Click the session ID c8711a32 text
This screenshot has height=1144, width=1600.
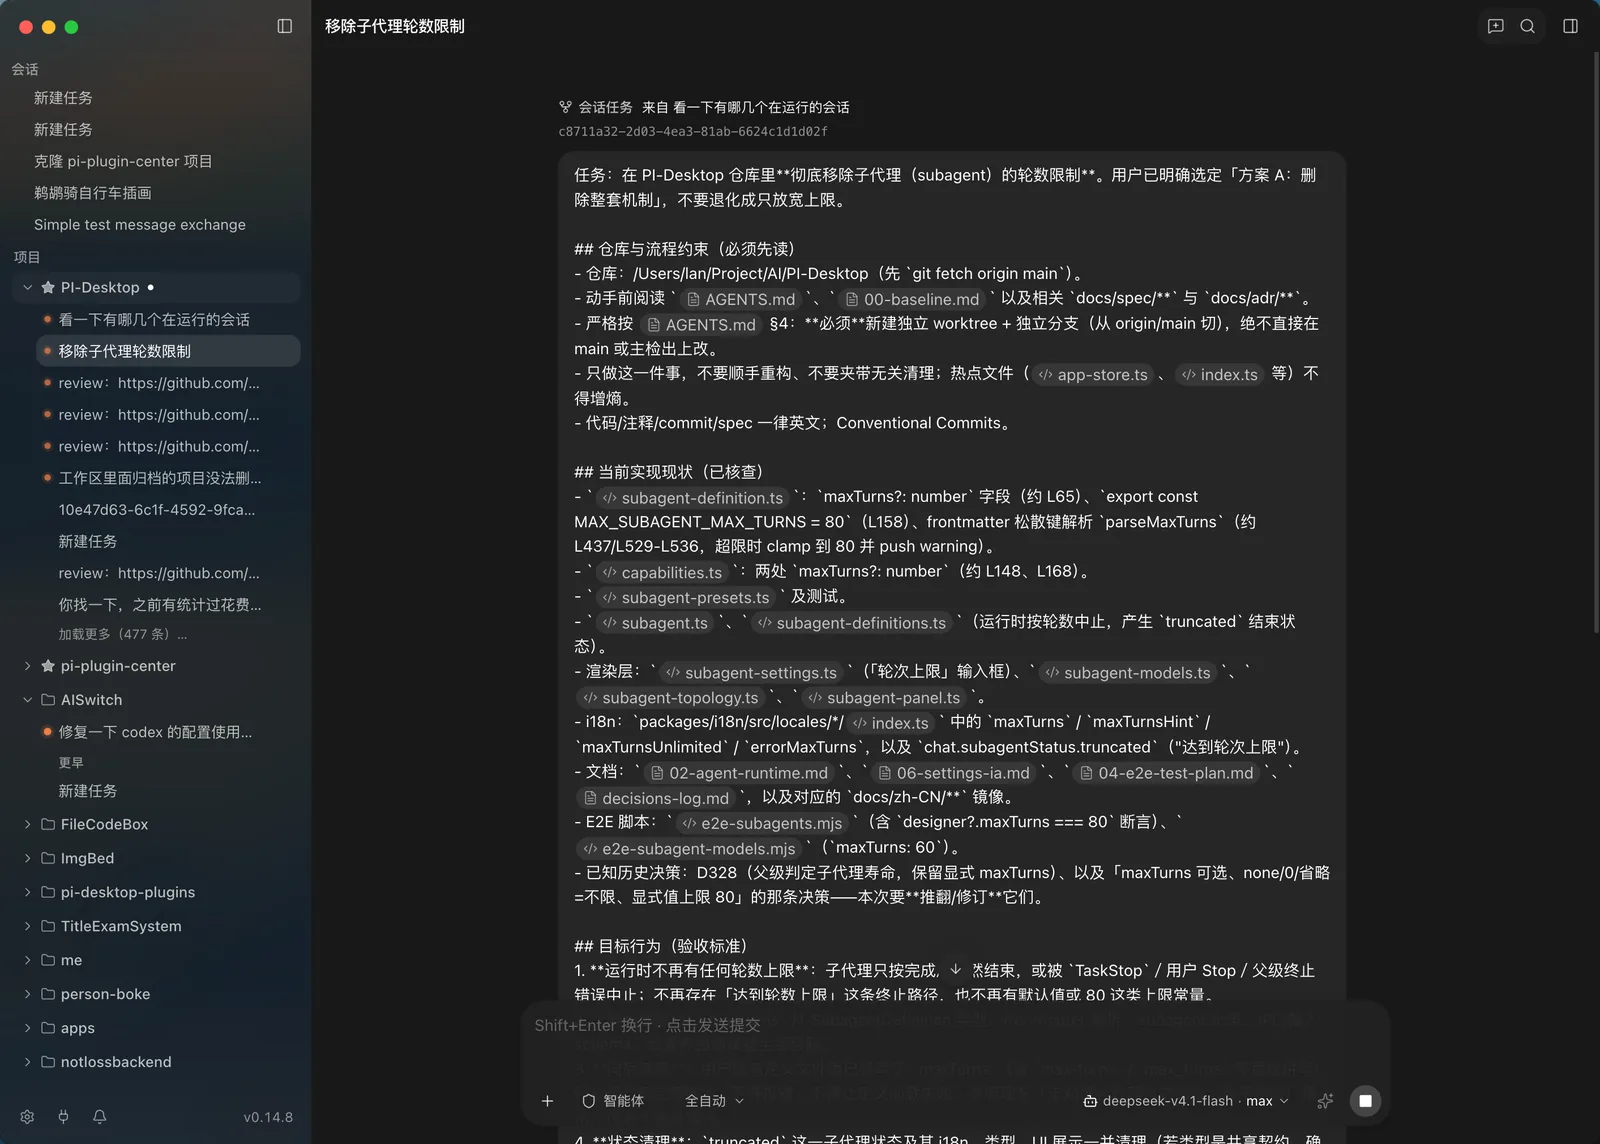tap(693, 131)
